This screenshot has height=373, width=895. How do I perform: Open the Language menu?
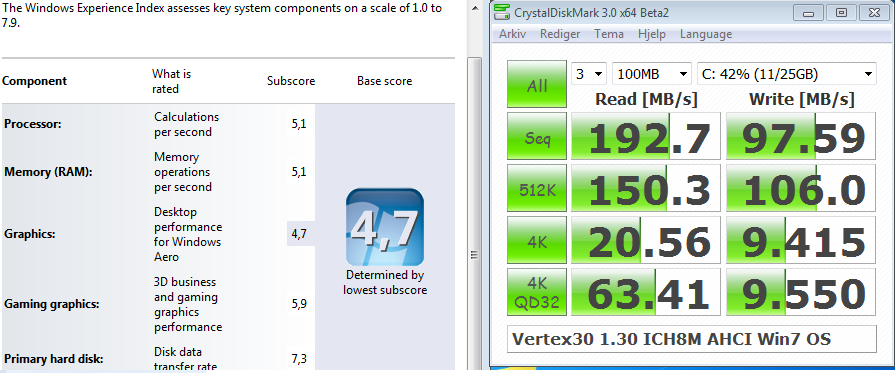coord(705,34)
